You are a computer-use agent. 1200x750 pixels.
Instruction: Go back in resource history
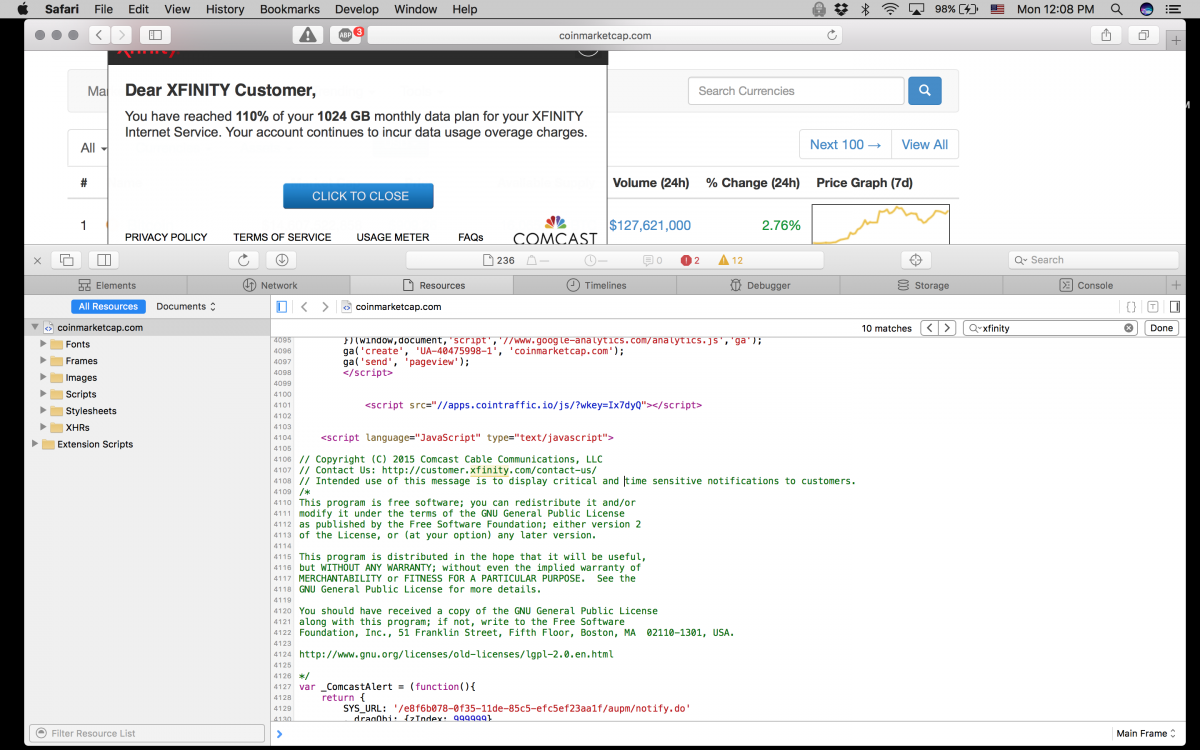[304, 307]
